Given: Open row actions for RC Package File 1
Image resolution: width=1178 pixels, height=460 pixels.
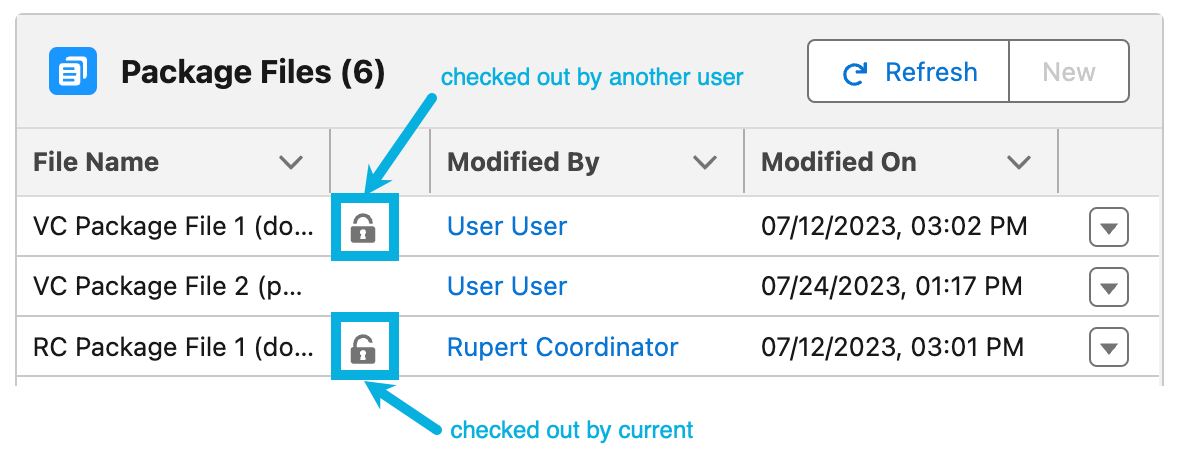Looking at the screenshot, I should coord(1108,348).
